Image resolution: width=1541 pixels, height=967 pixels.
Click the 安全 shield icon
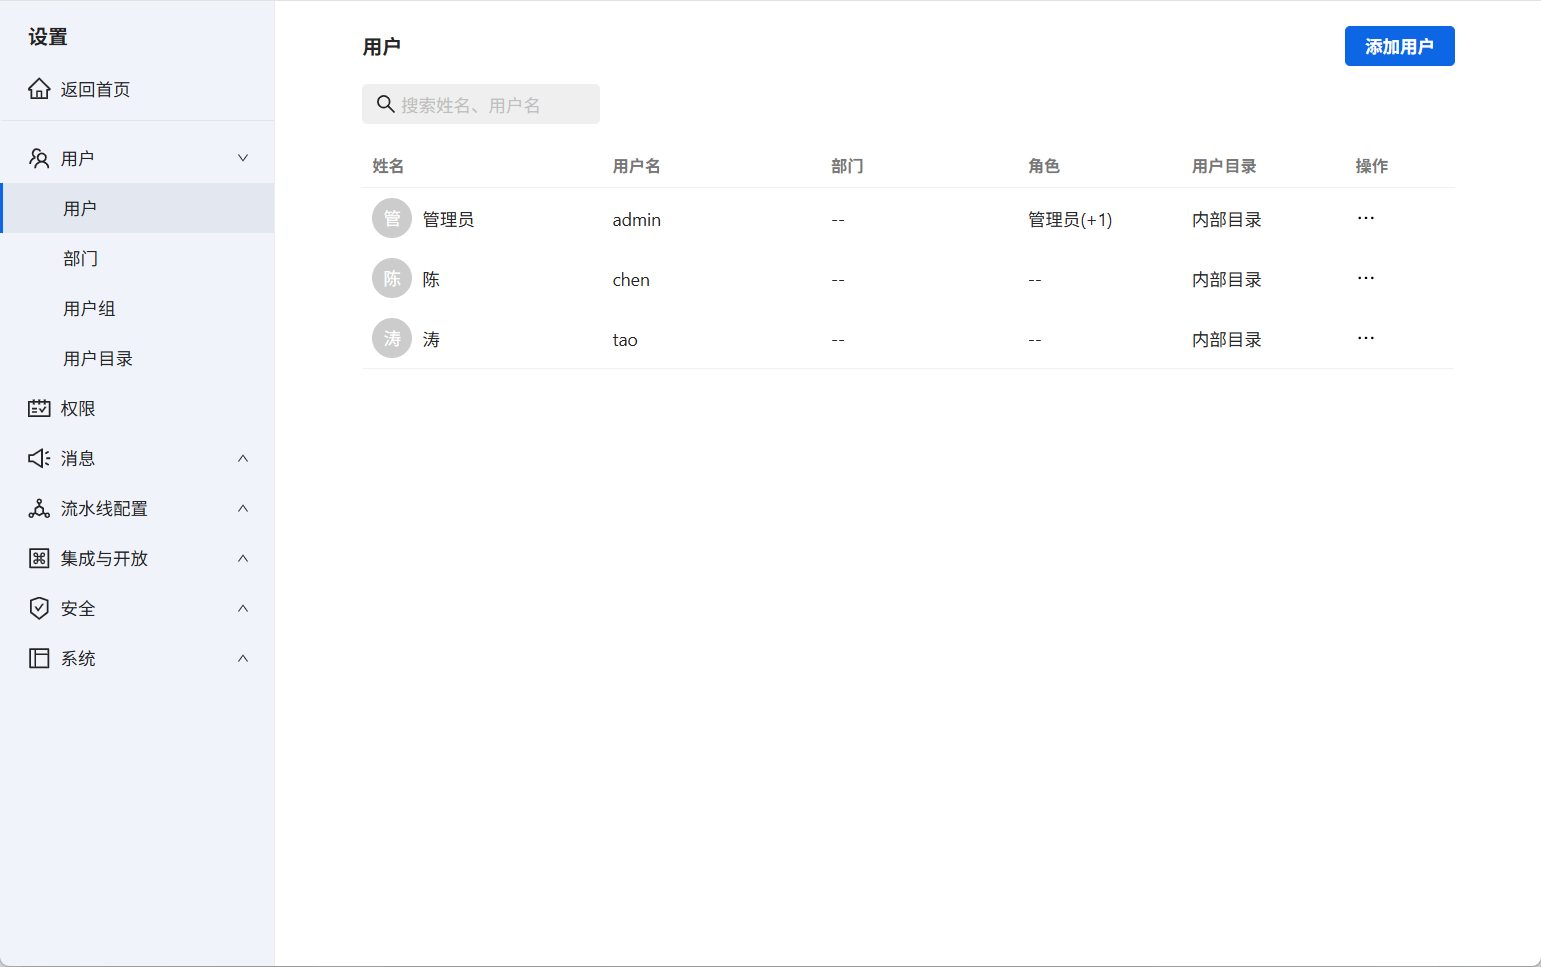click(x=39, y=608)
